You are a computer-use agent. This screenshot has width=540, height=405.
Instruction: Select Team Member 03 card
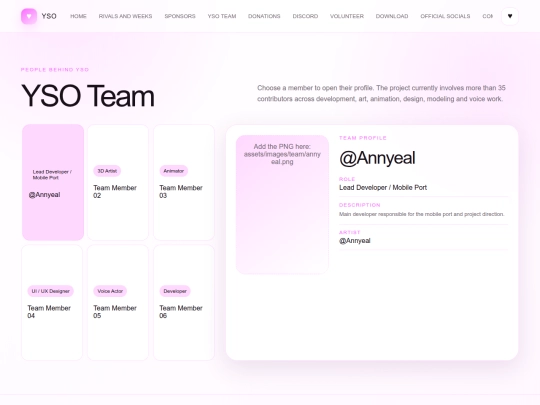[x=184, y=182]
